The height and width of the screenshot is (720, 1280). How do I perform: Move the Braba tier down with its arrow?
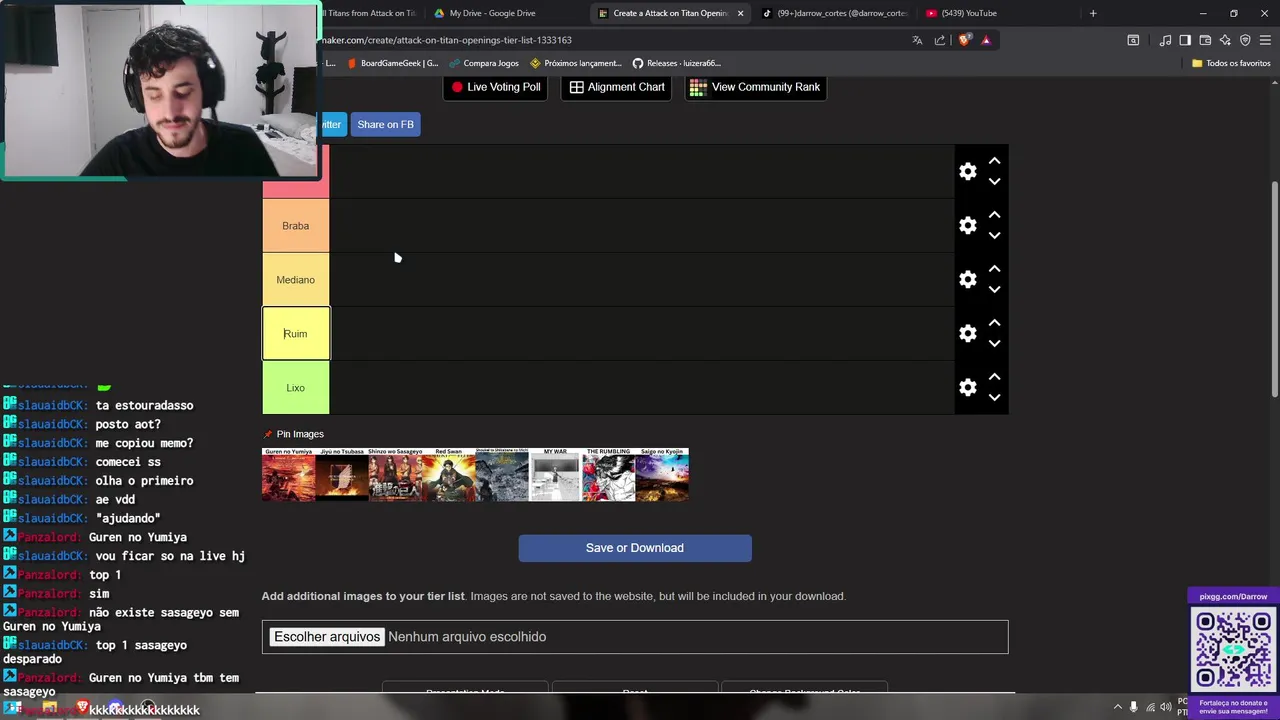(x=994, y=236)
